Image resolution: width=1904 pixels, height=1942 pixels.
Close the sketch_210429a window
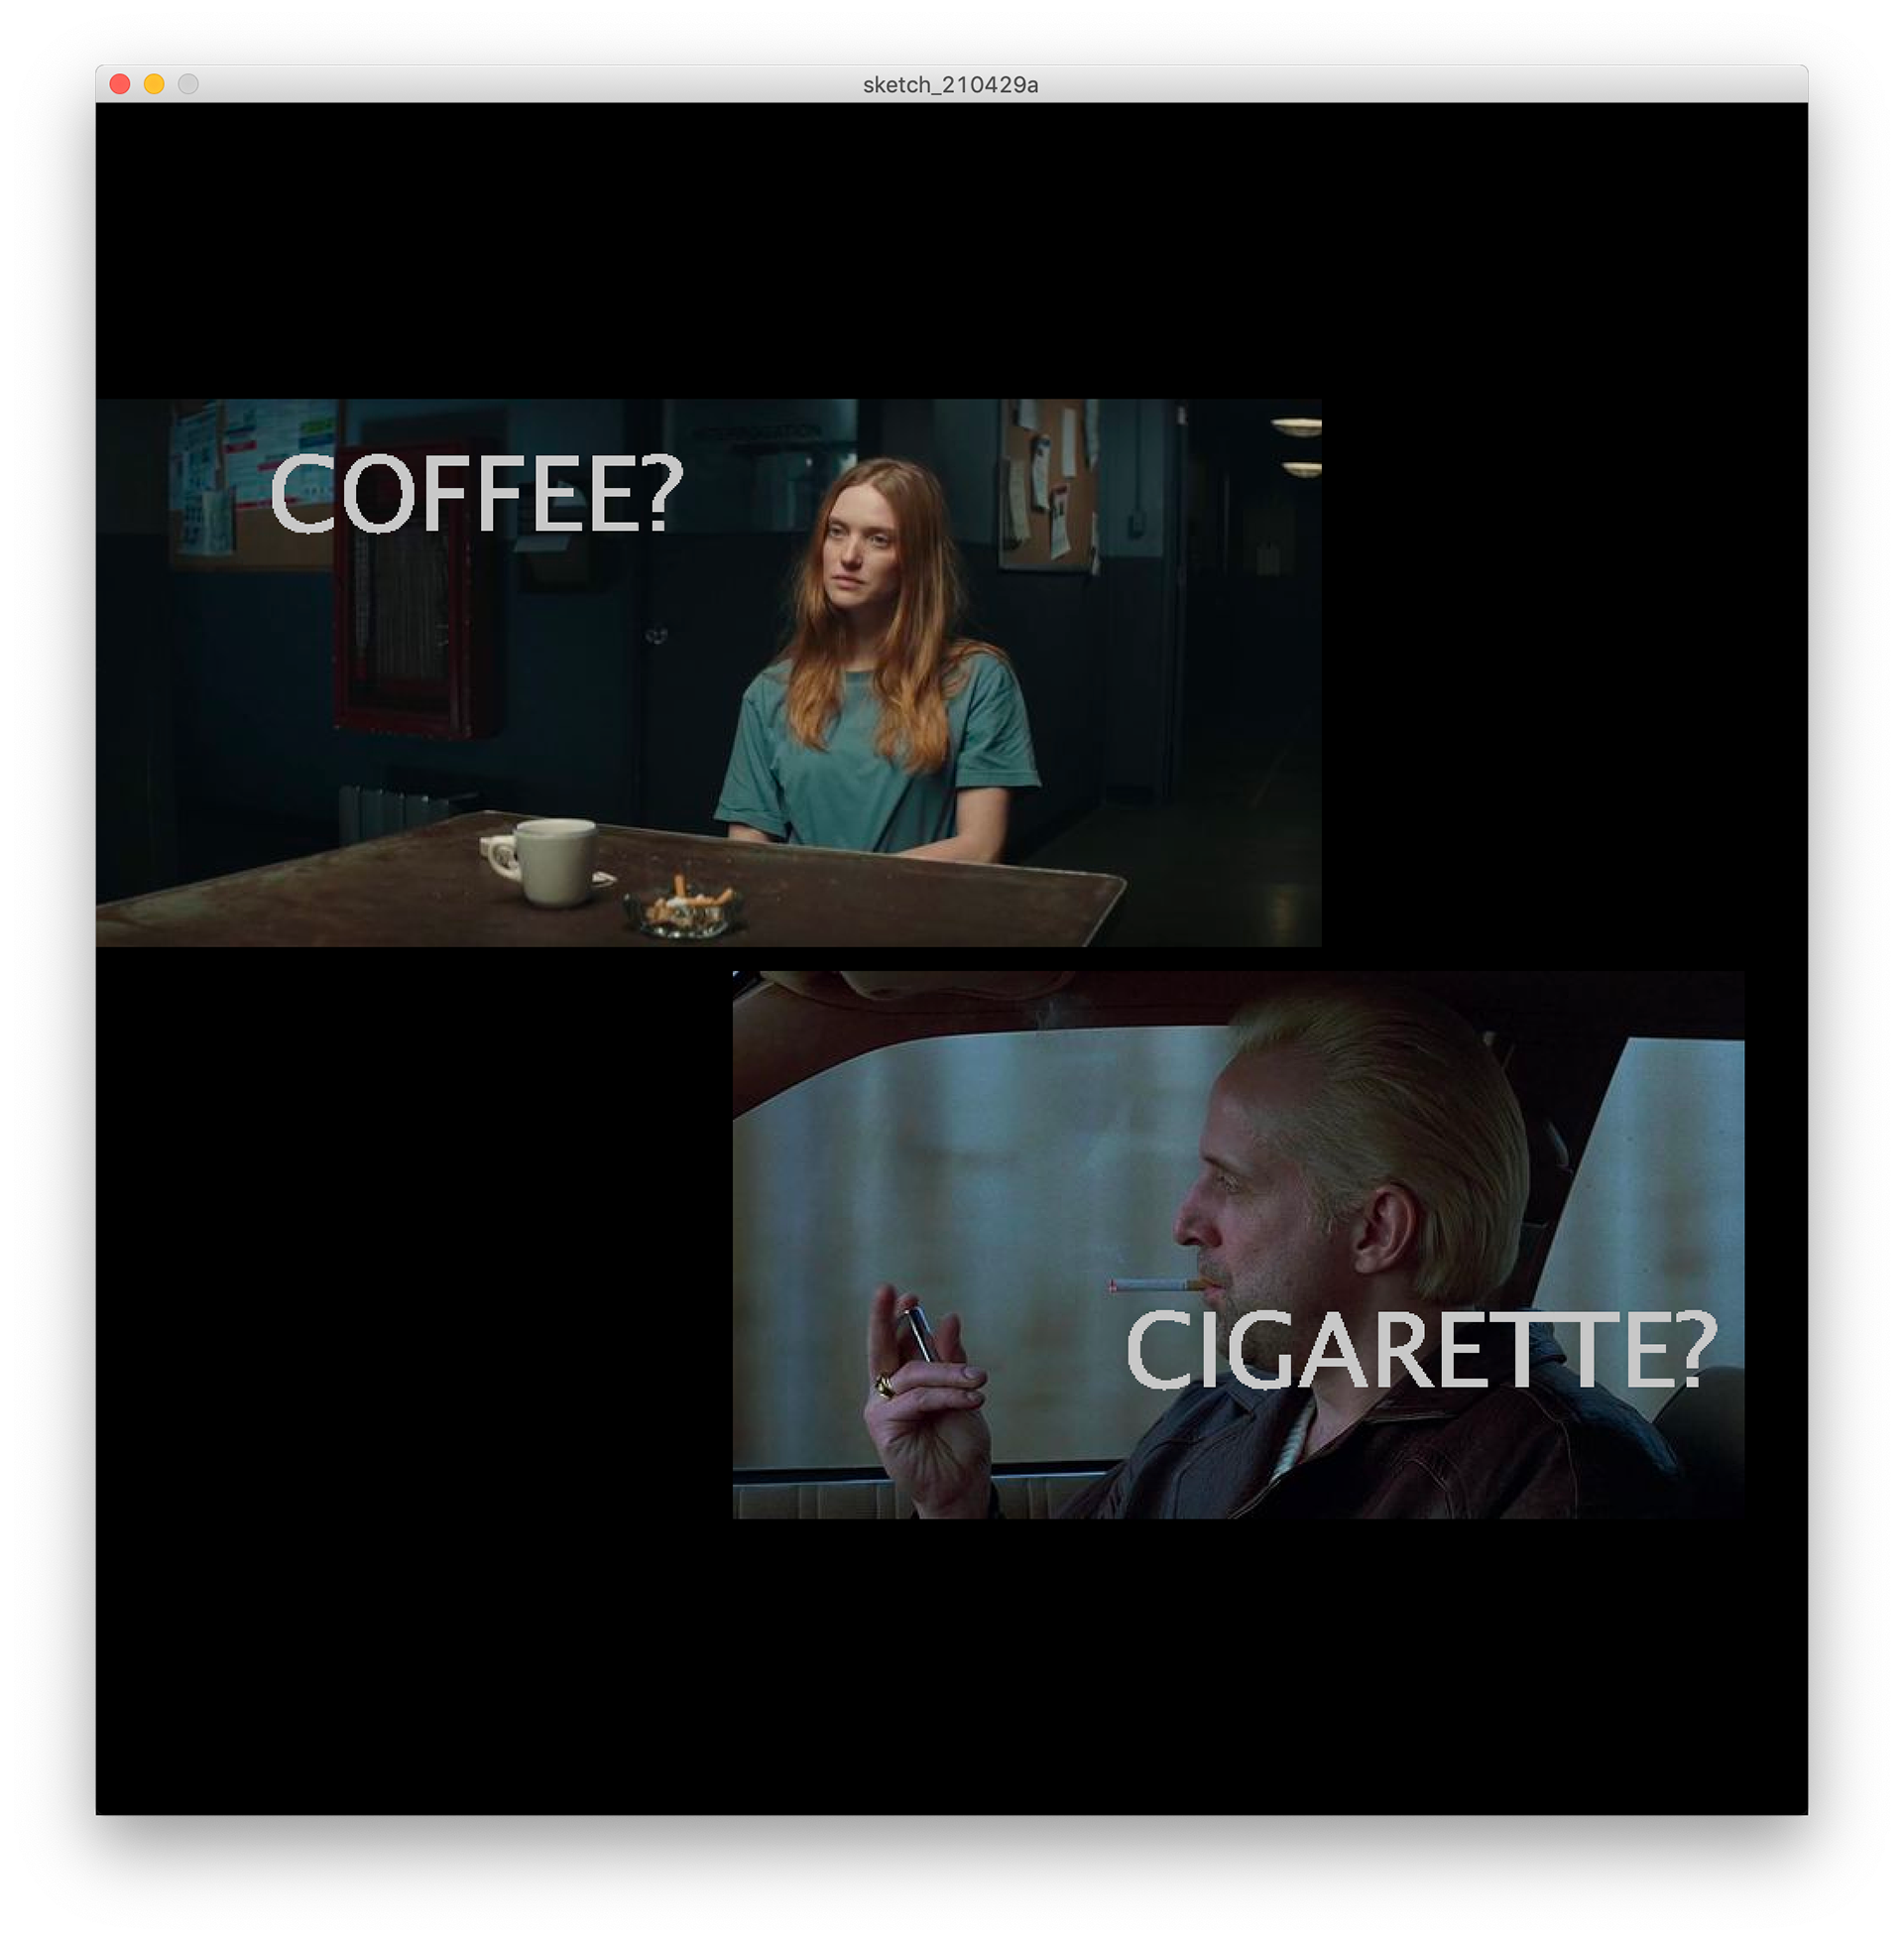[x=120, y=84]
